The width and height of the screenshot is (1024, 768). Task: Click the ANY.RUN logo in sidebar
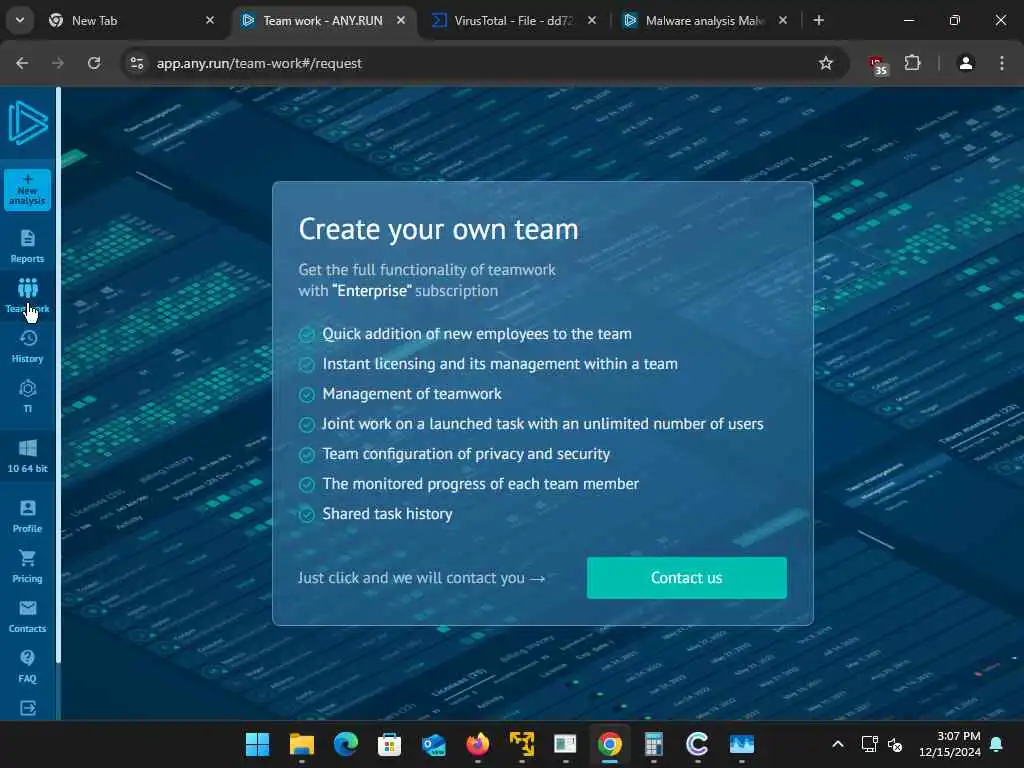[x=27, y=122]
